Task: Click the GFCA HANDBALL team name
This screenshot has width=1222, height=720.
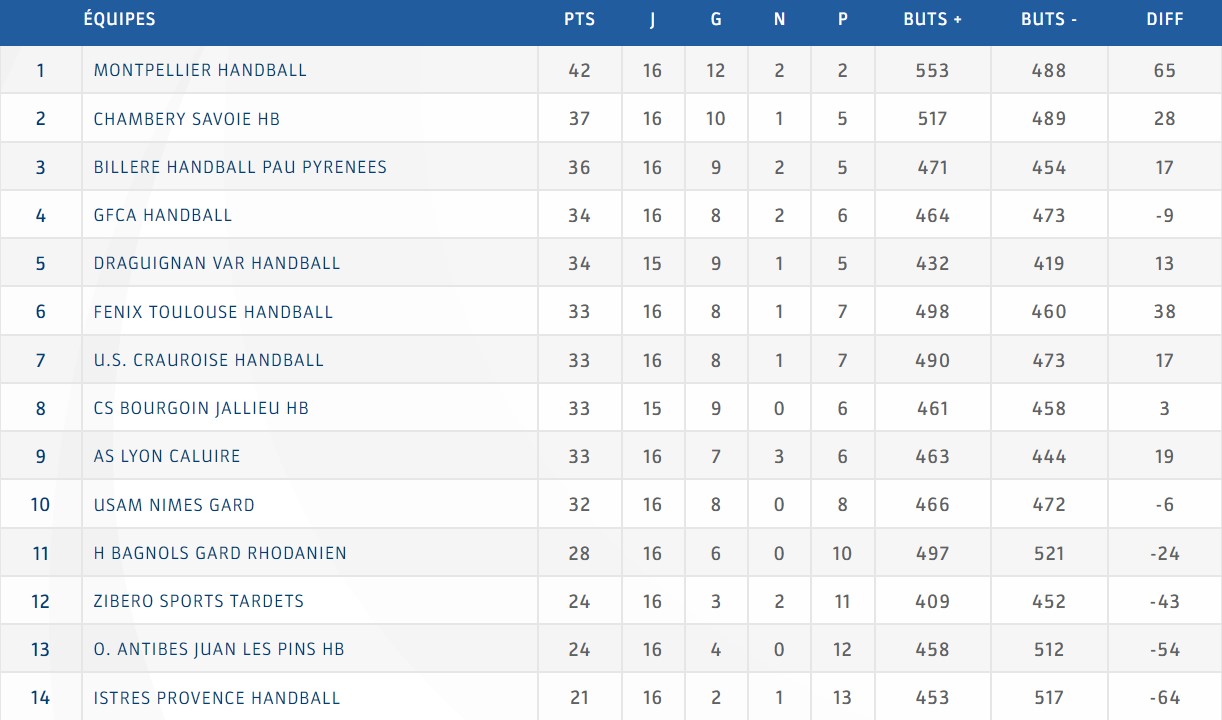Action: (x=163, y=215)
